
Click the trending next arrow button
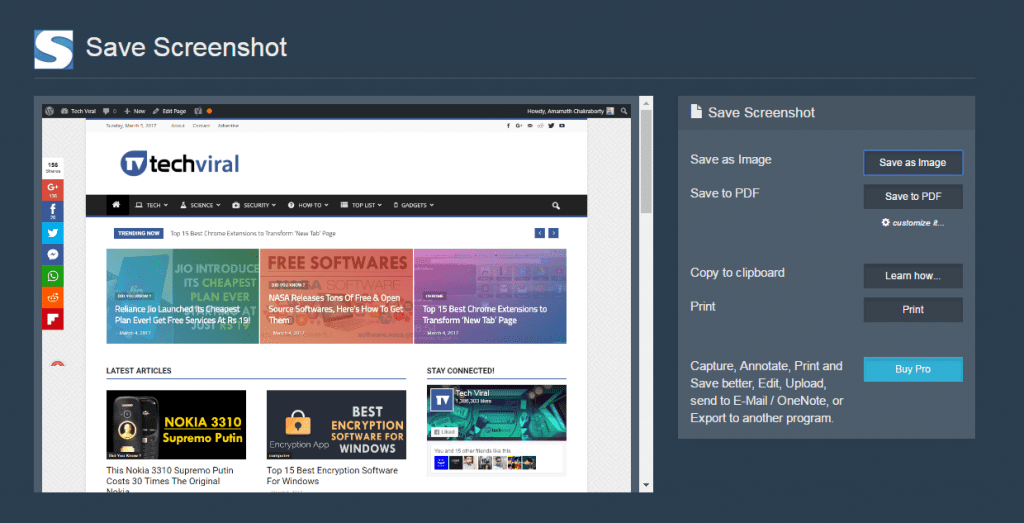[553, 233]
